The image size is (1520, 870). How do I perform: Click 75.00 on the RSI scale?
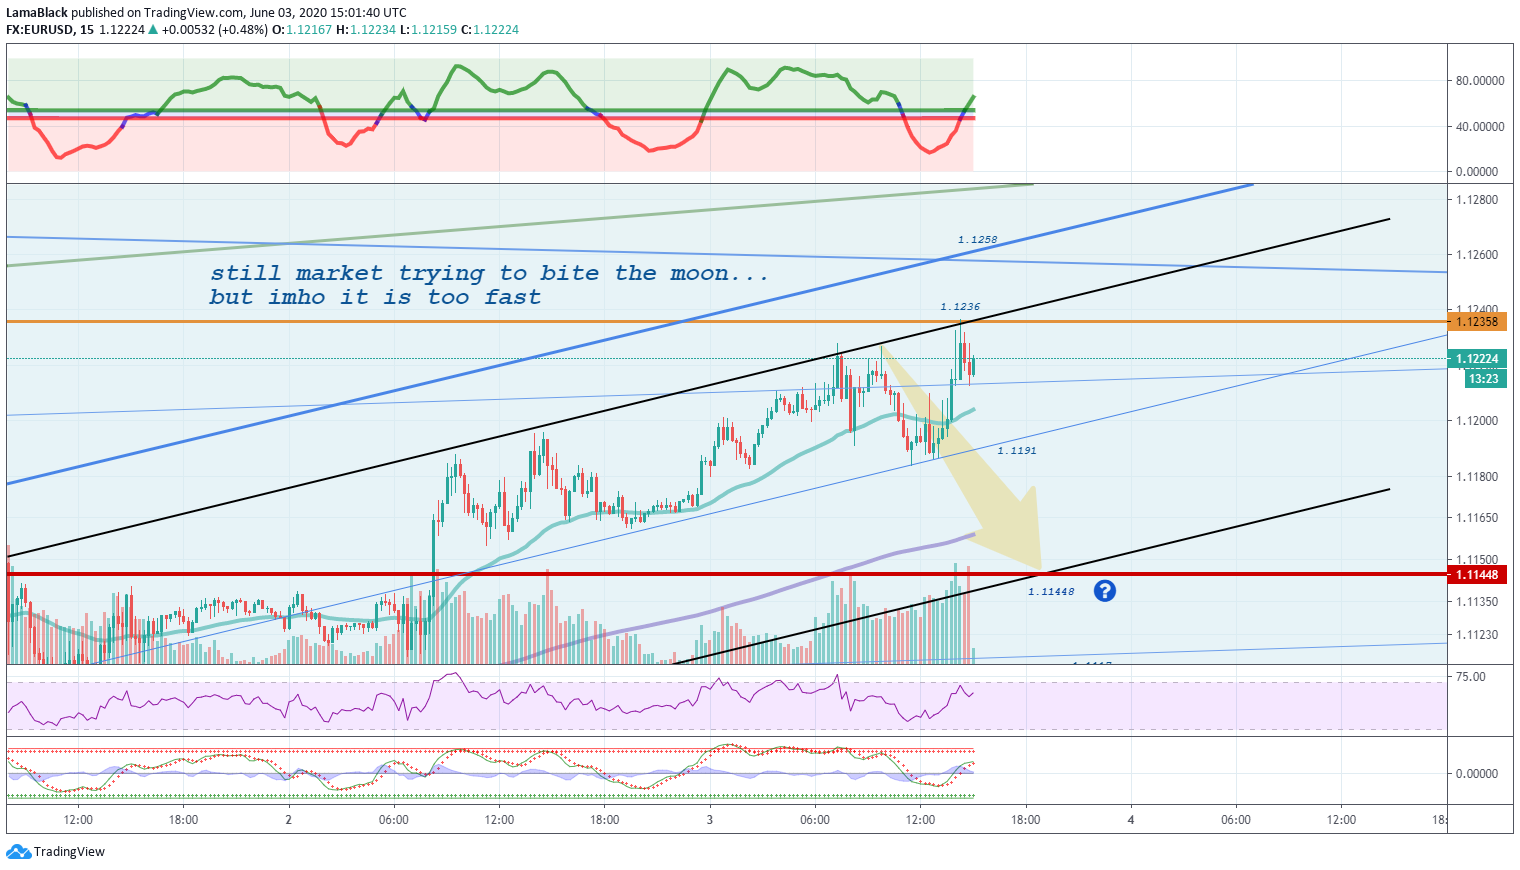click(x=1470, y=677)
